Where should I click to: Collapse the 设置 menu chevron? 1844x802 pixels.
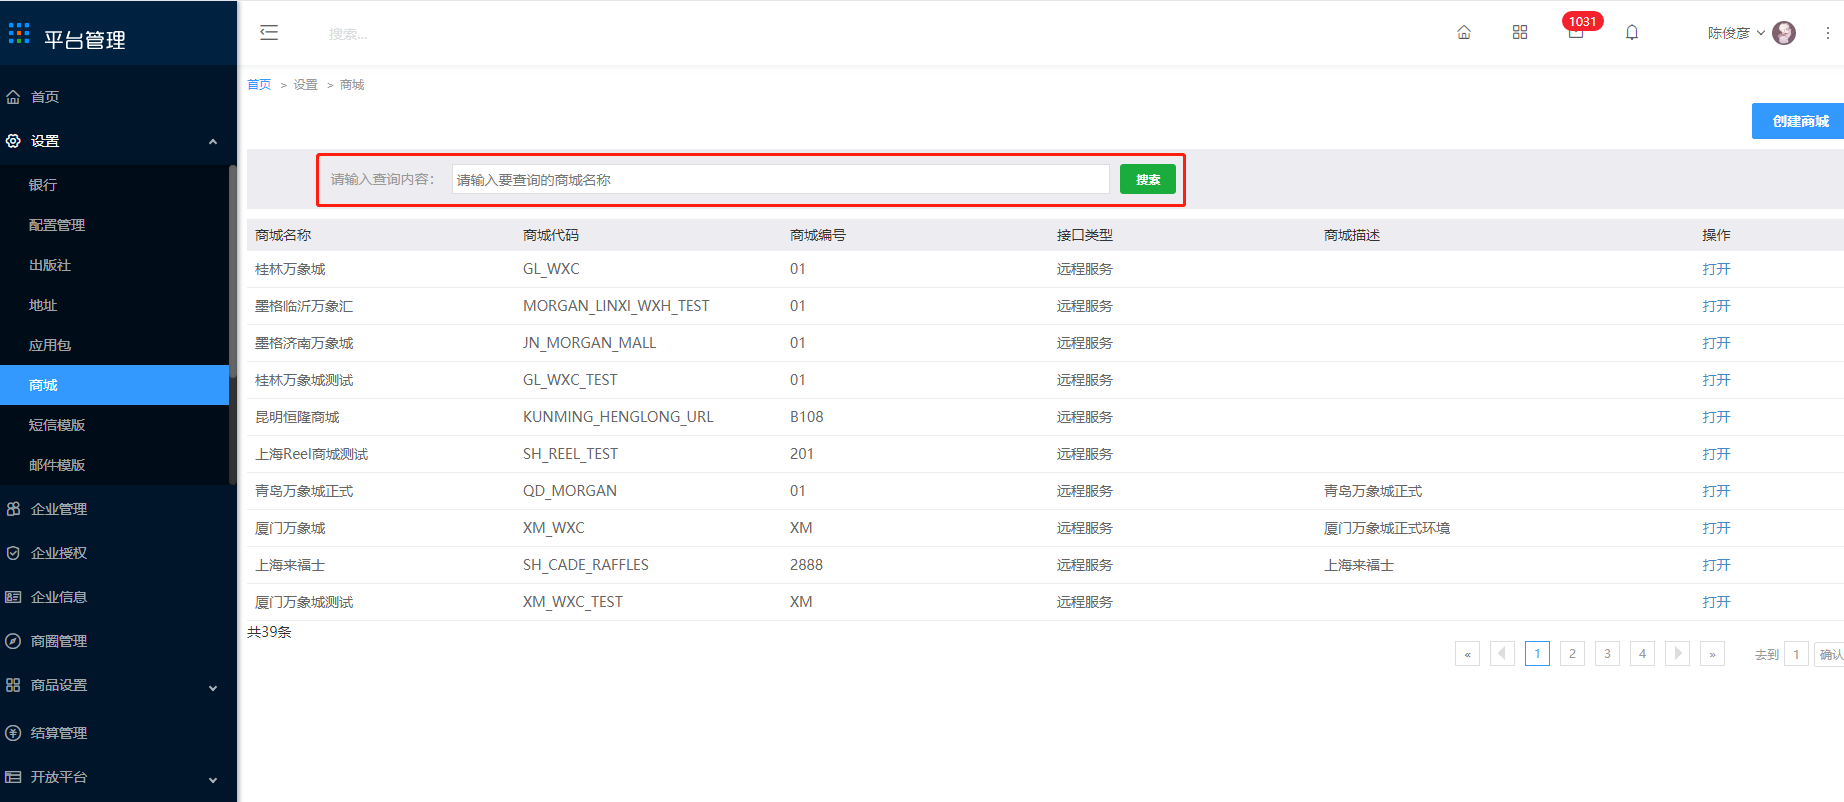pos(213,142)
